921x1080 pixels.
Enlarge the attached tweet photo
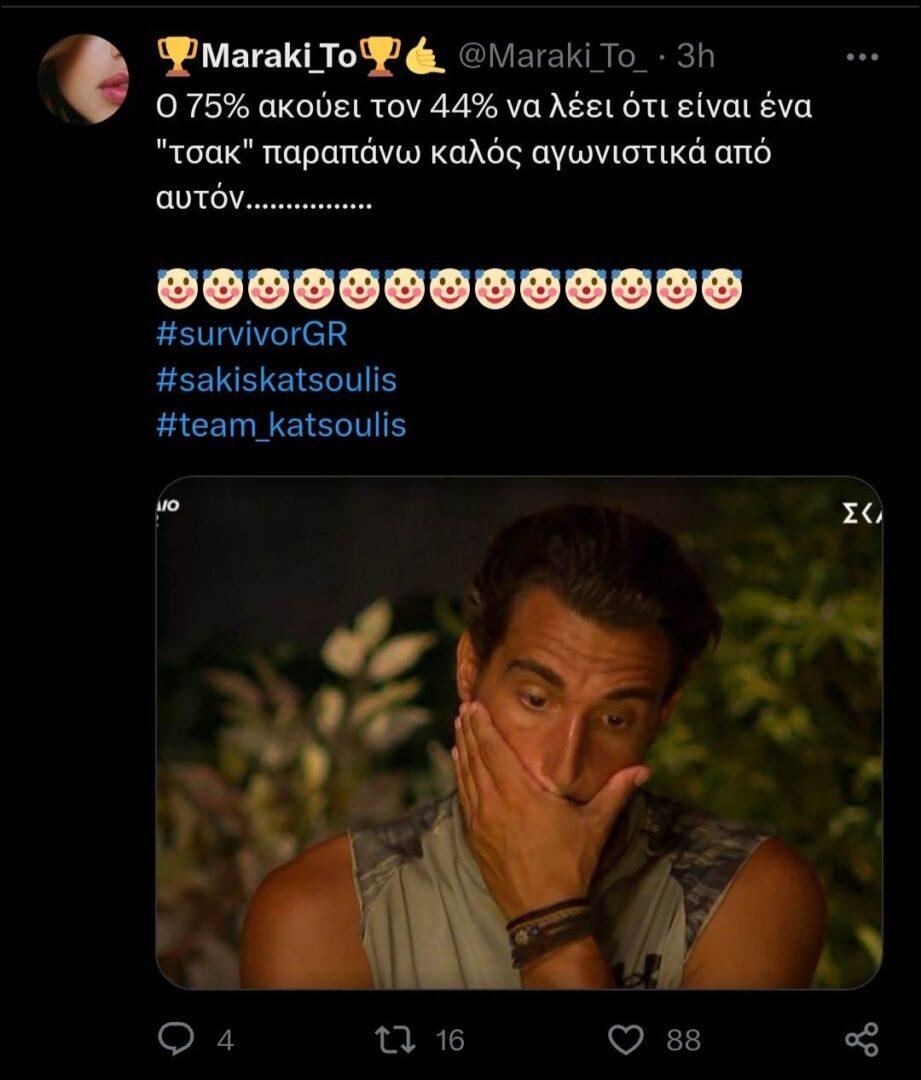point(519,733)
